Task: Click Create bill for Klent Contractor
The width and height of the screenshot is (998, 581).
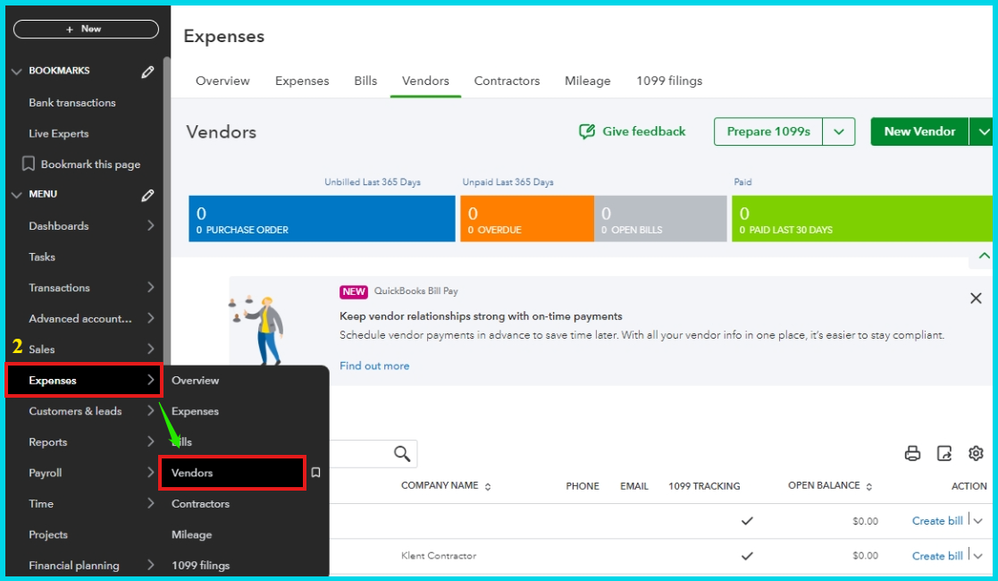Action: point(938,556)
